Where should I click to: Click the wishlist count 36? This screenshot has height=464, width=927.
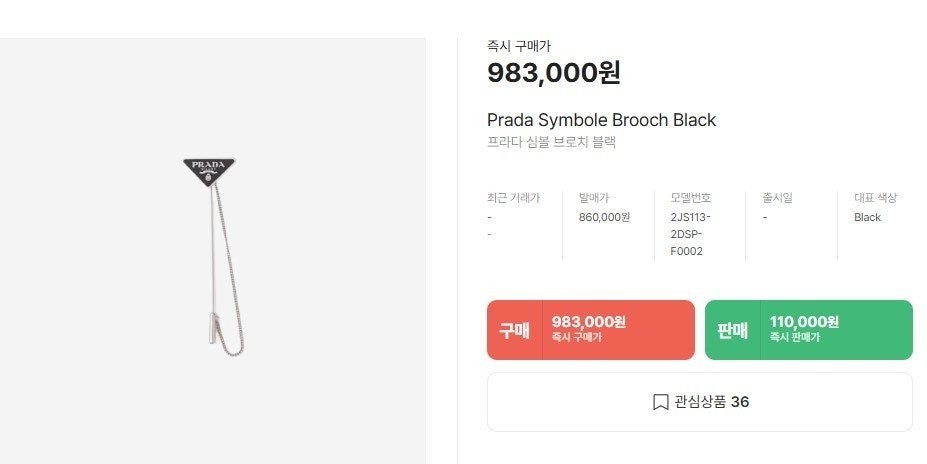pos(740,402)
